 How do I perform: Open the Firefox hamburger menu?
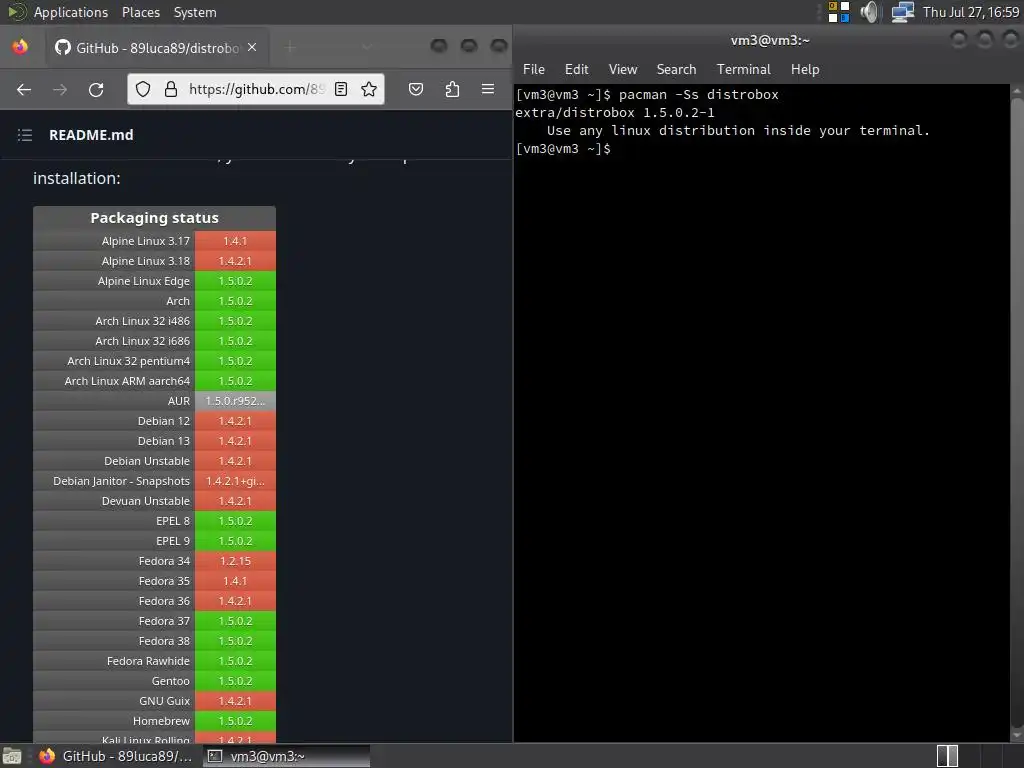pos(488,89)
